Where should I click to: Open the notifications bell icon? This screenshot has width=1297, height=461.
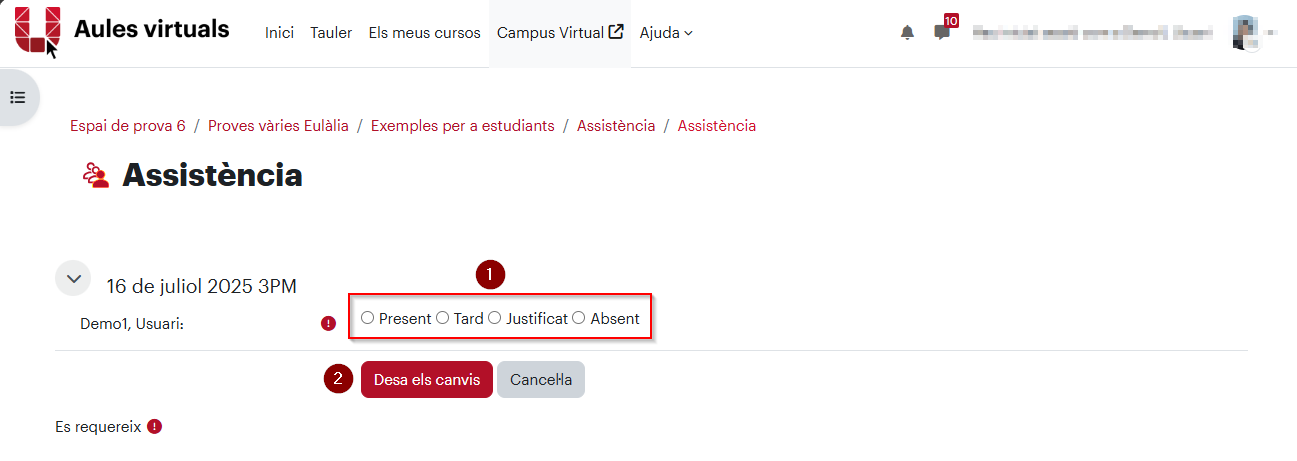907,33
